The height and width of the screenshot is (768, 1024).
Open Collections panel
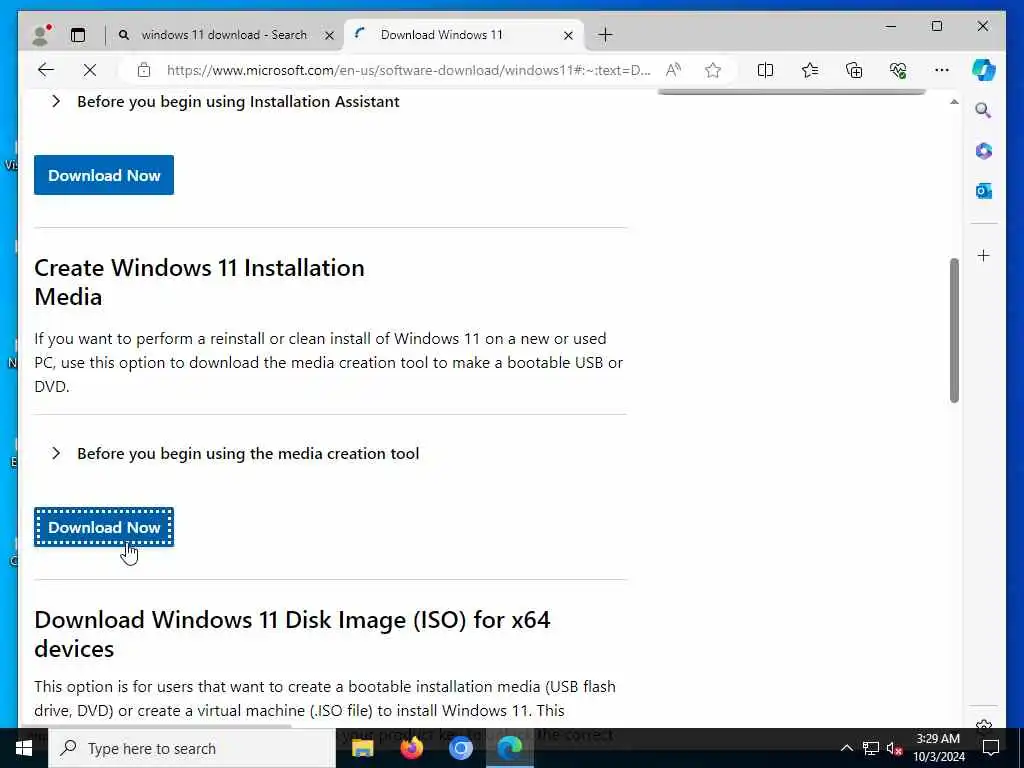(x=854, y=70)
